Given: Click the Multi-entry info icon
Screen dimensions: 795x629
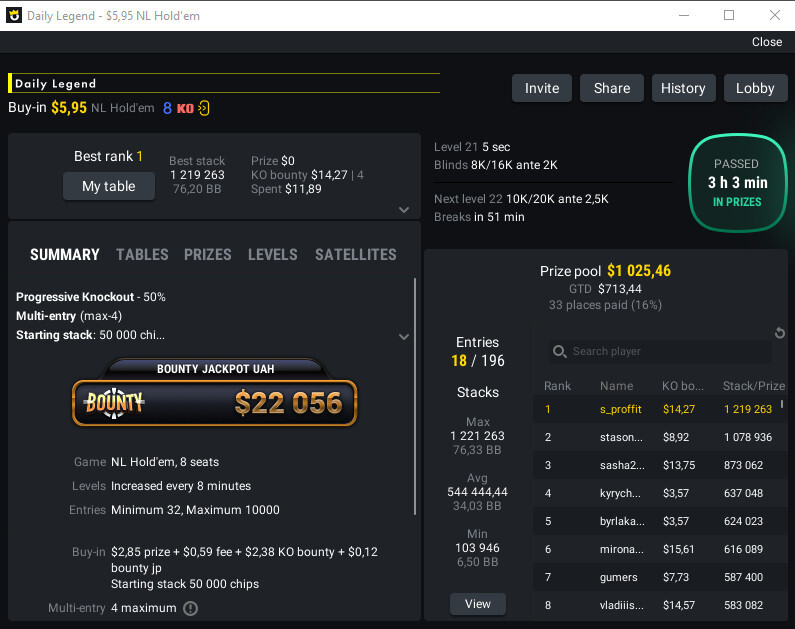Looking at the screenshot, I should [x=190, y=608].
